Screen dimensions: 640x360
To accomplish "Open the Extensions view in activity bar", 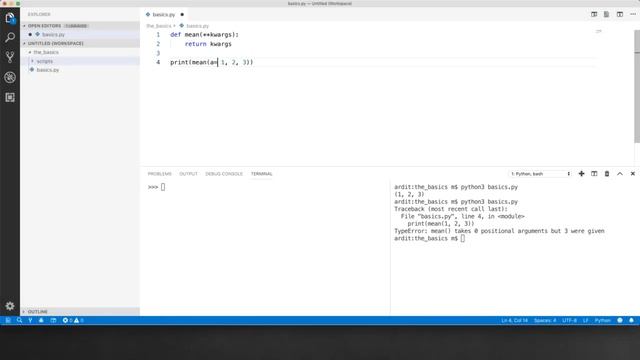I will pyautogui.click(x=10, y=97).
